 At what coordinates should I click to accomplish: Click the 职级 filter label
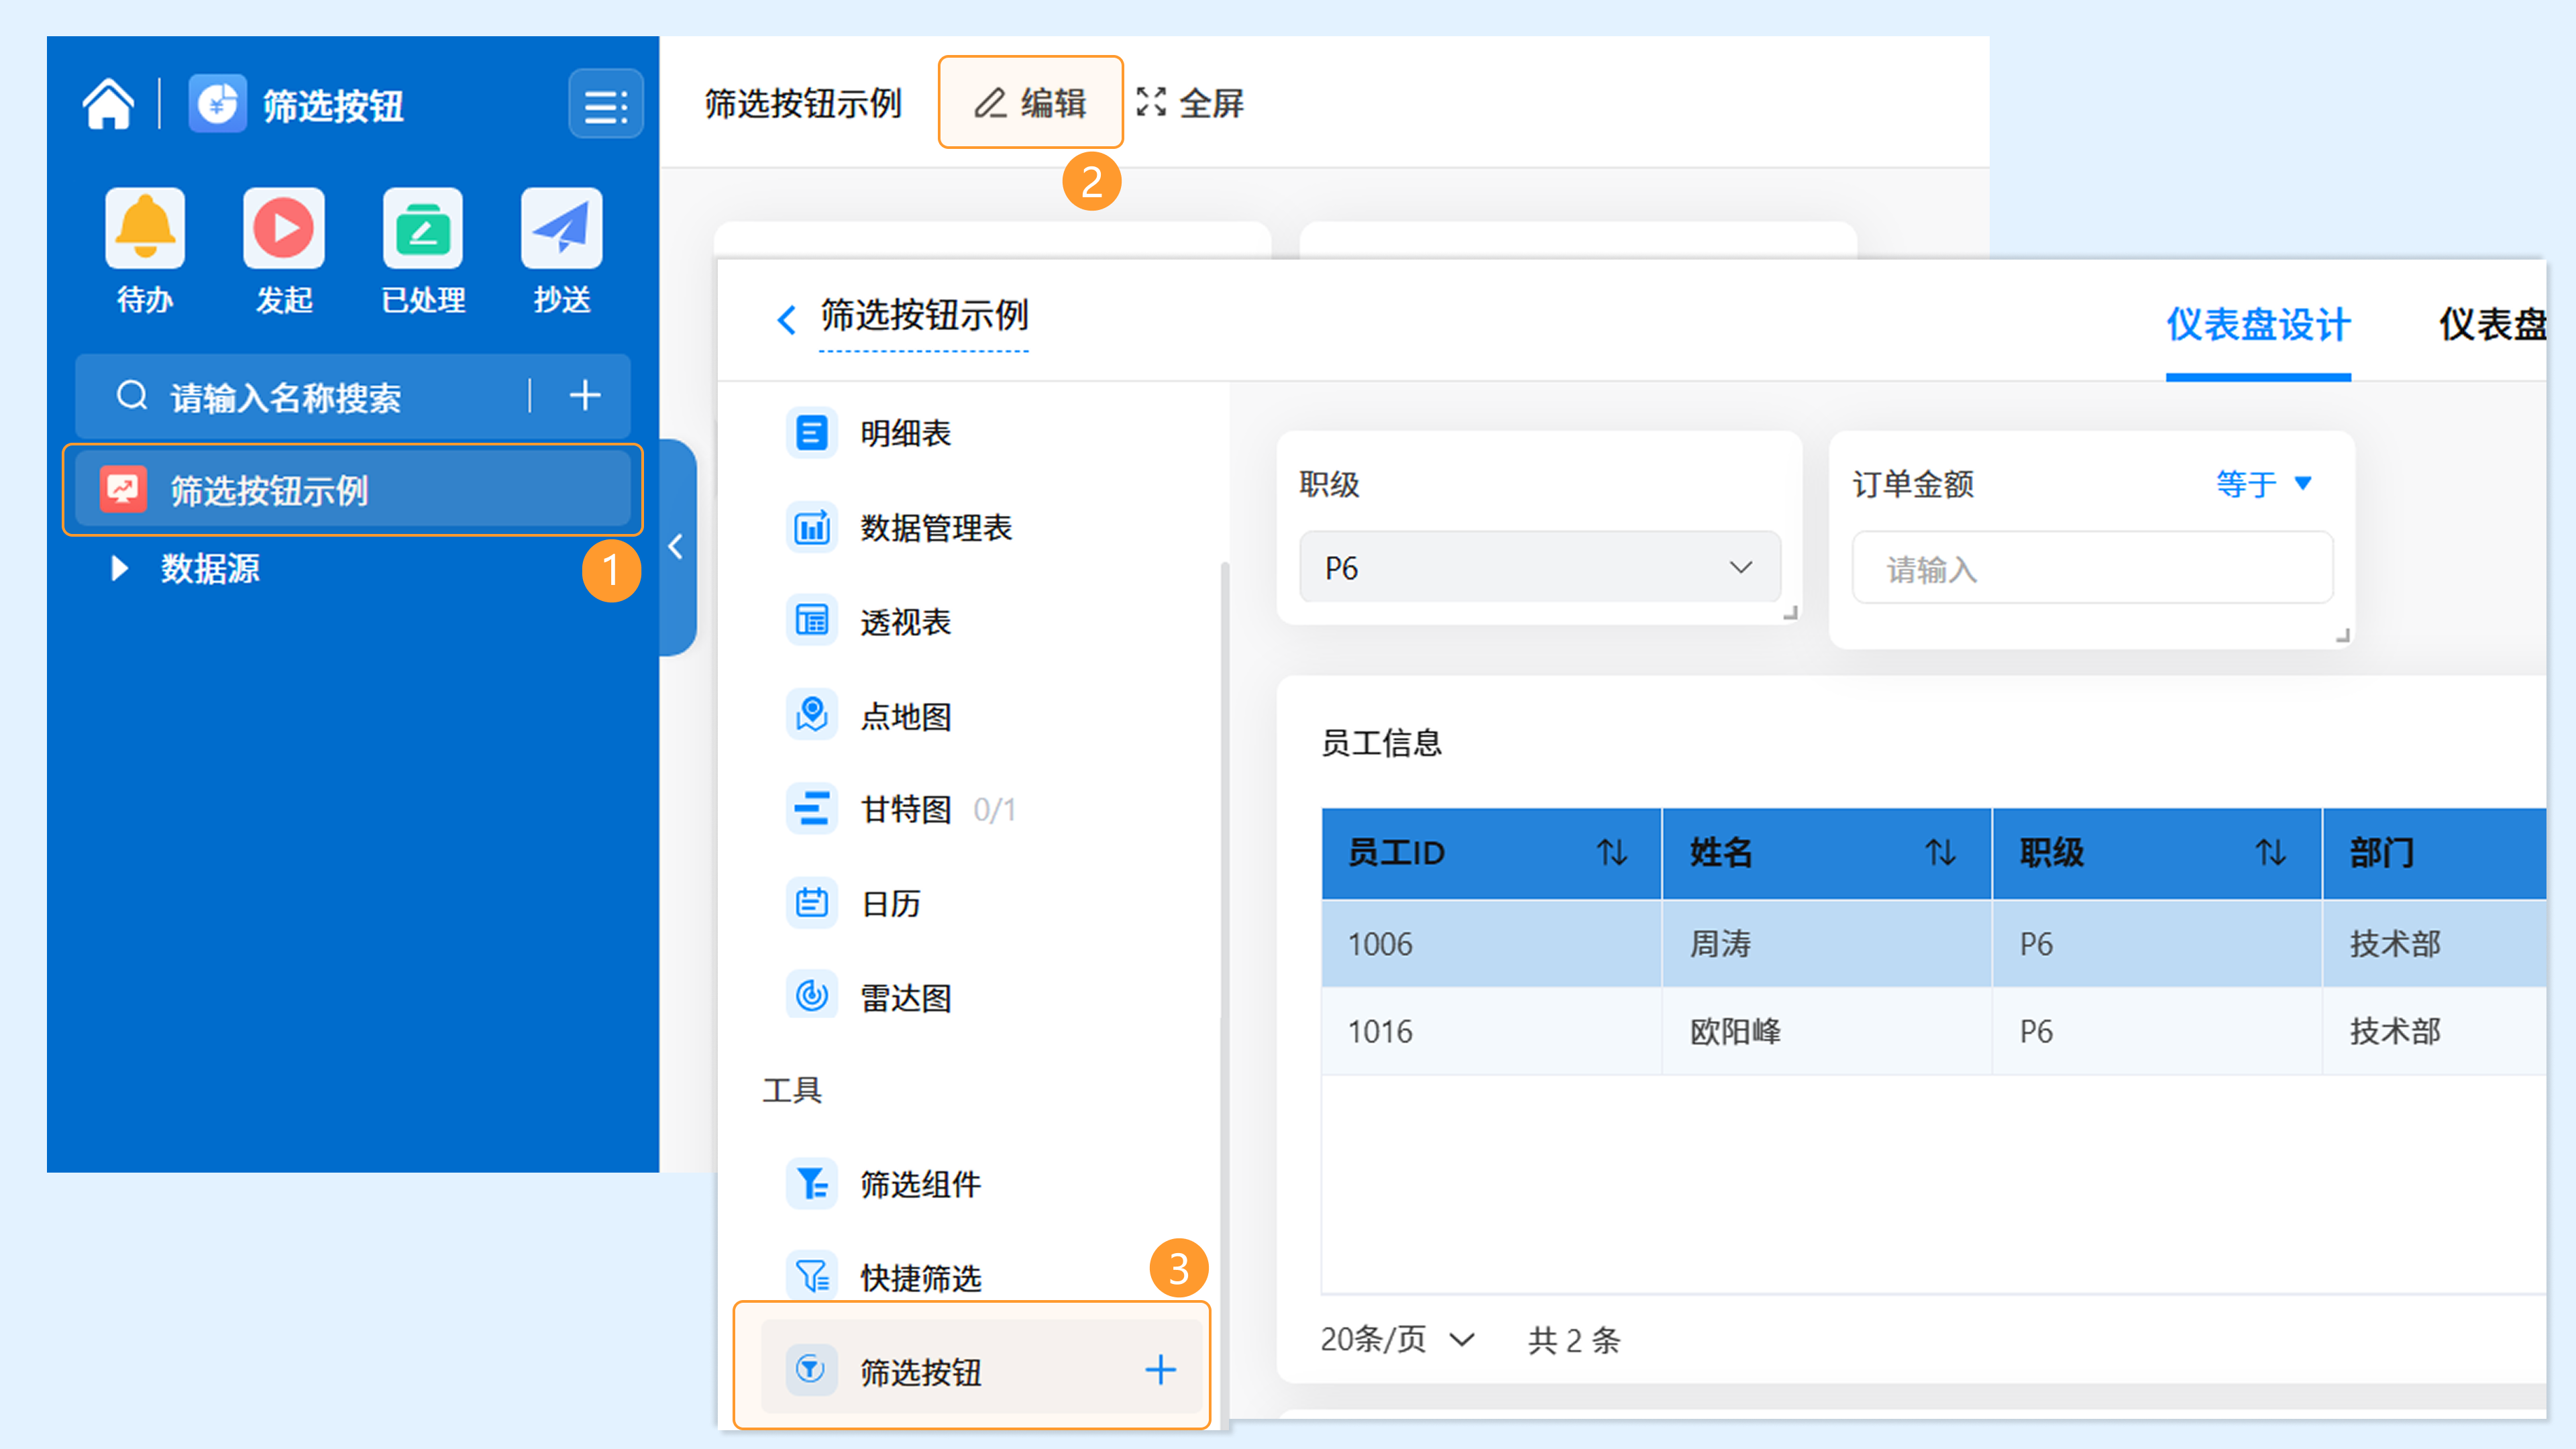tap(1329, 484)
